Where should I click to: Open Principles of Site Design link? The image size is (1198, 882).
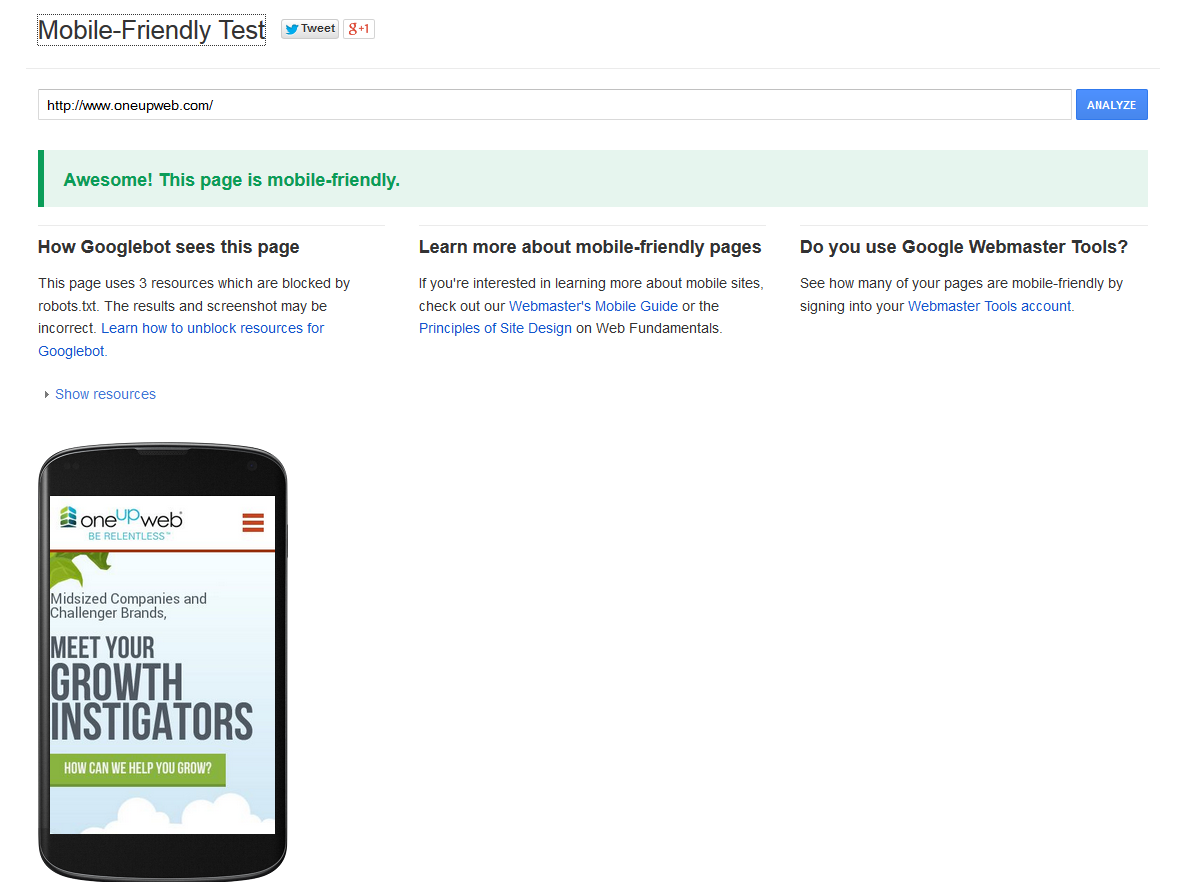click(495, 328)
